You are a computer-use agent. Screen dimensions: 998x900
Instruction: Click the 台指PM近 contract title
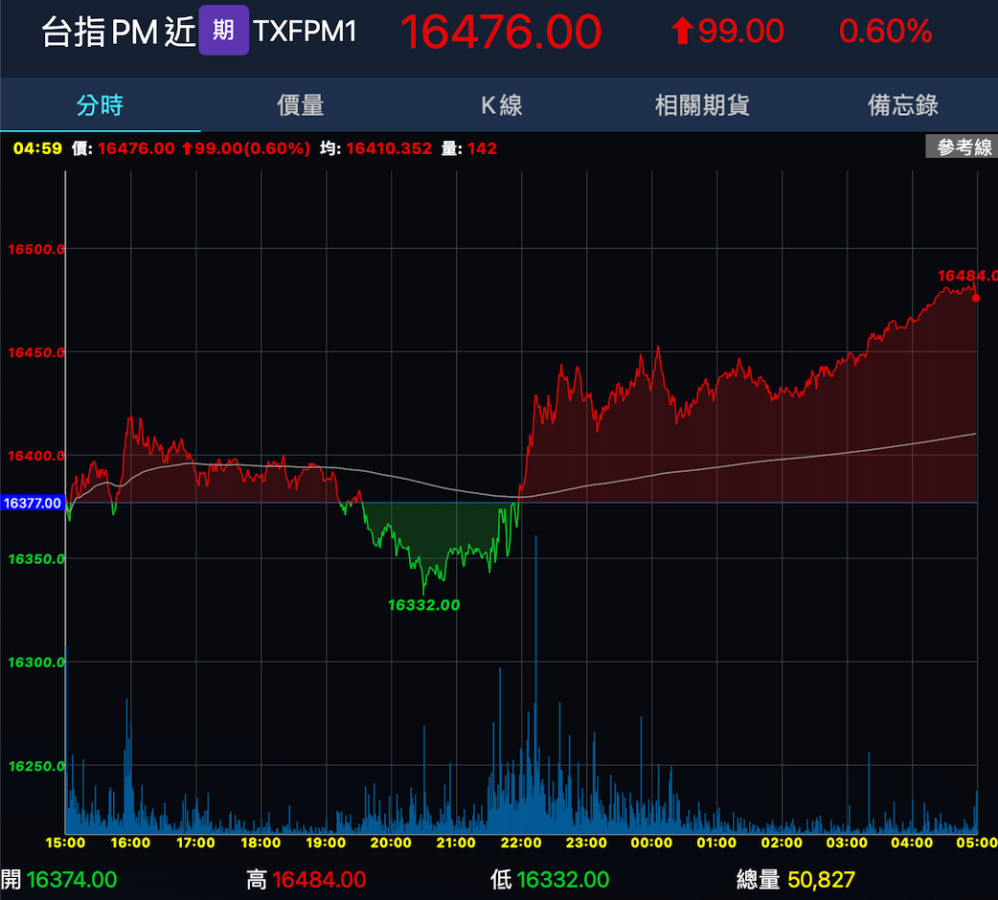tap(118, 32)
